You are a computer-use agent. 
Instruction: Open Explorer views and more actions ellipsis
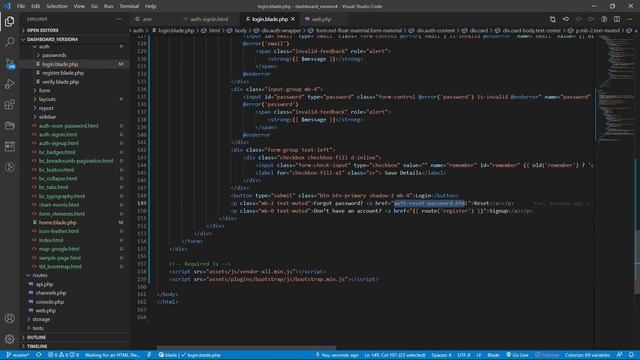tap(119, 19)
